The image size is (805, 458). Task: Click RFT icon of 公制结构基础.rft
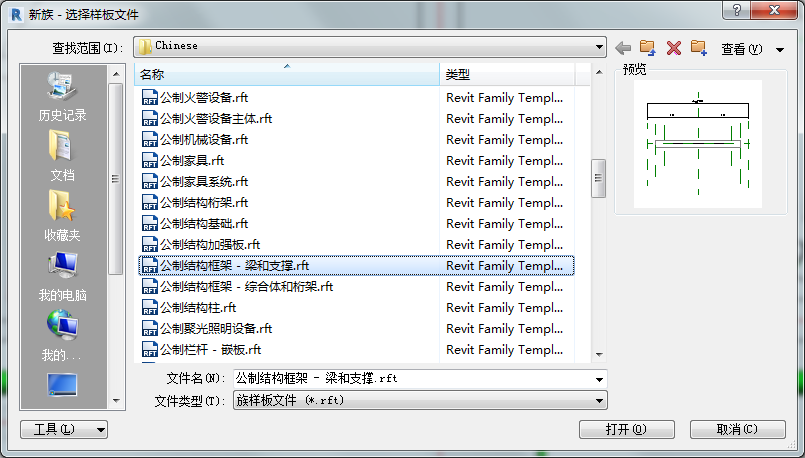pos(149,224)
